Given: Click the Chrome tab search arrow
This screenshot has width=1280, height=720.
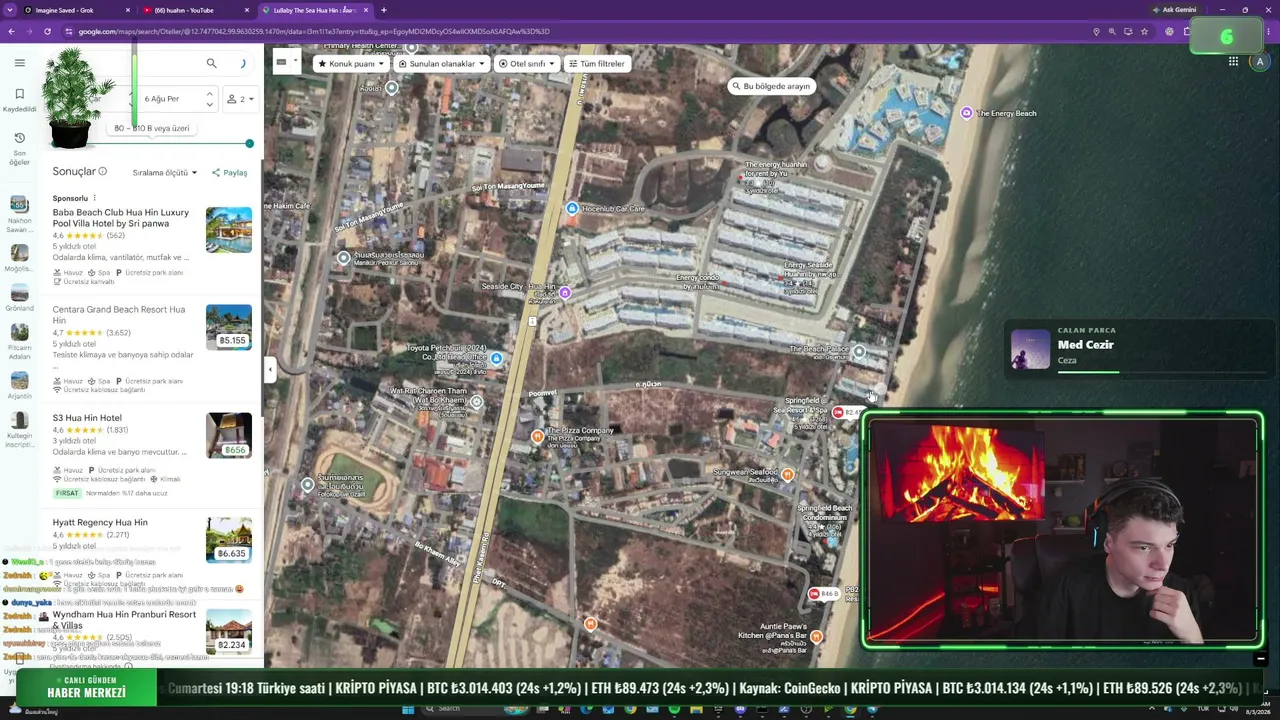Looking at the screenshot, I should (x=9, y=10).
